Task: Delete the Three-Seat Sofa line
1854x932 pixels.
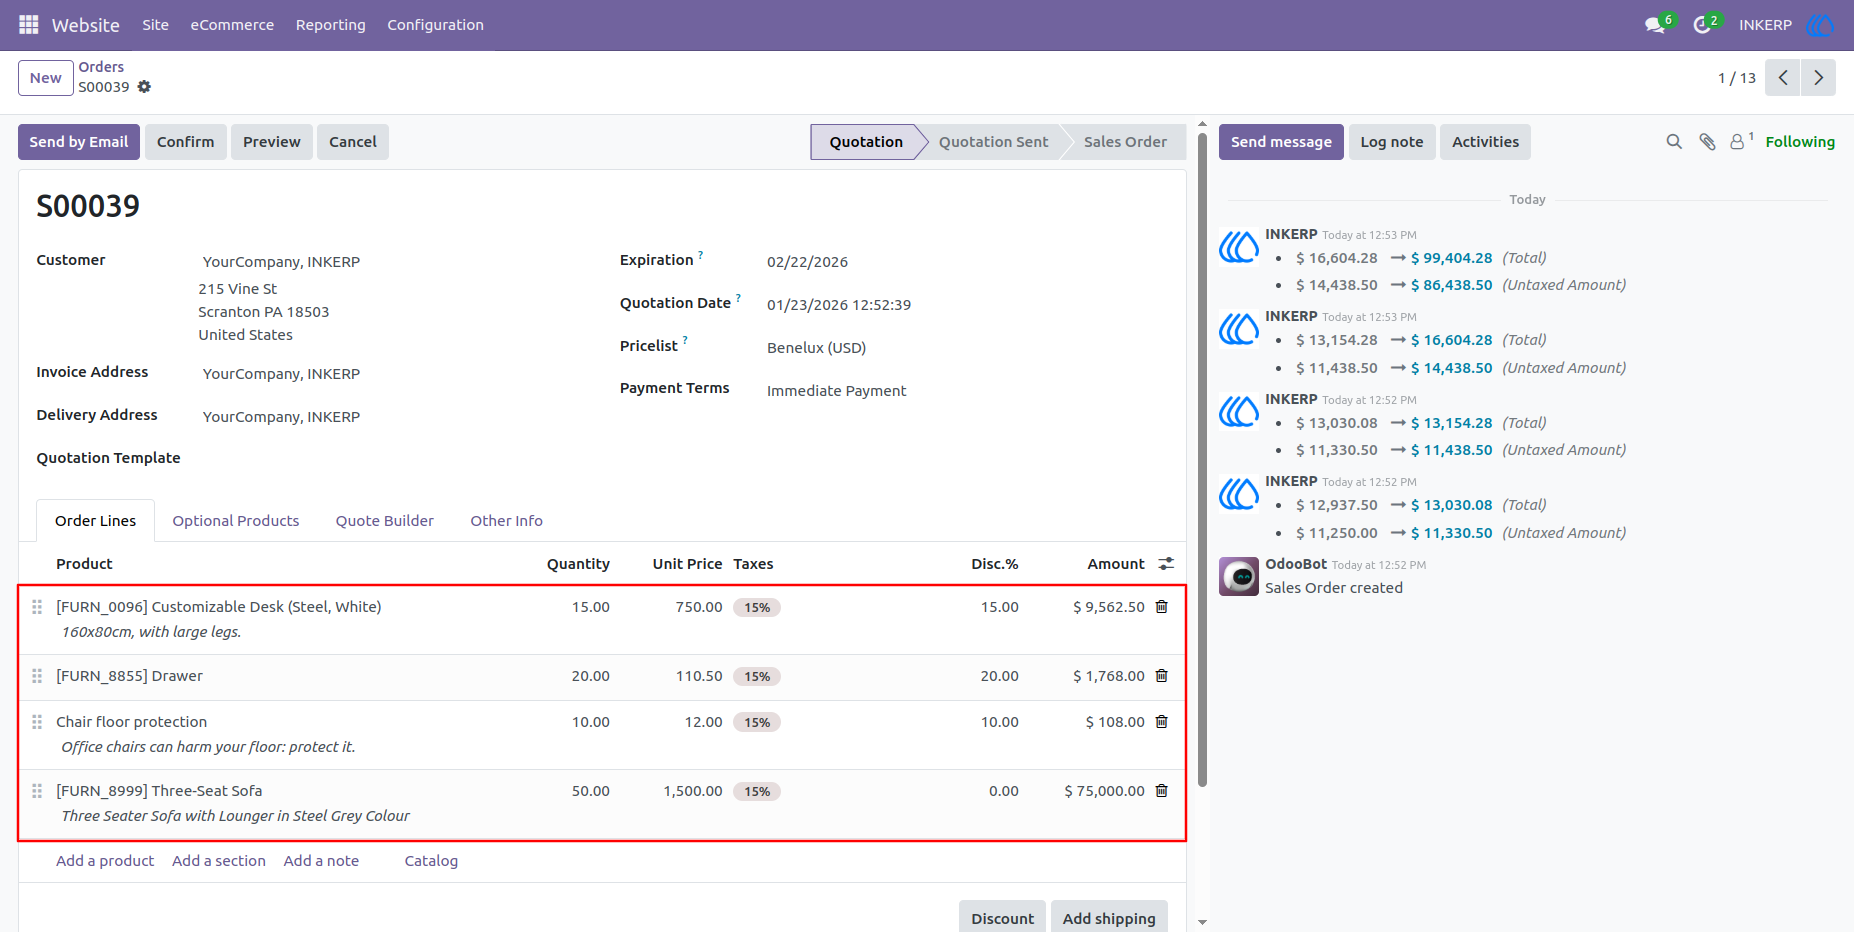Action: tap(1162, 791)
